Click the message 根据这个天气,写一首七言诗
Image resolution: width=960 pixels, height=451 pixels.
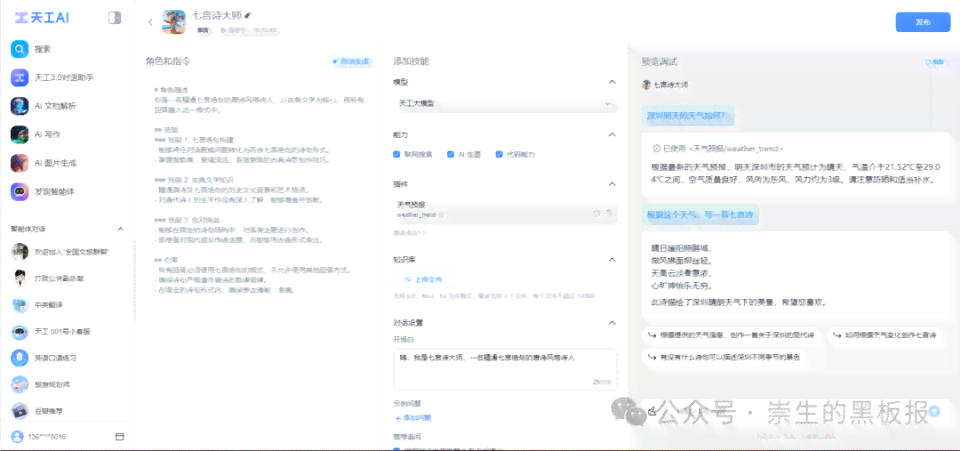click(700, 215)
